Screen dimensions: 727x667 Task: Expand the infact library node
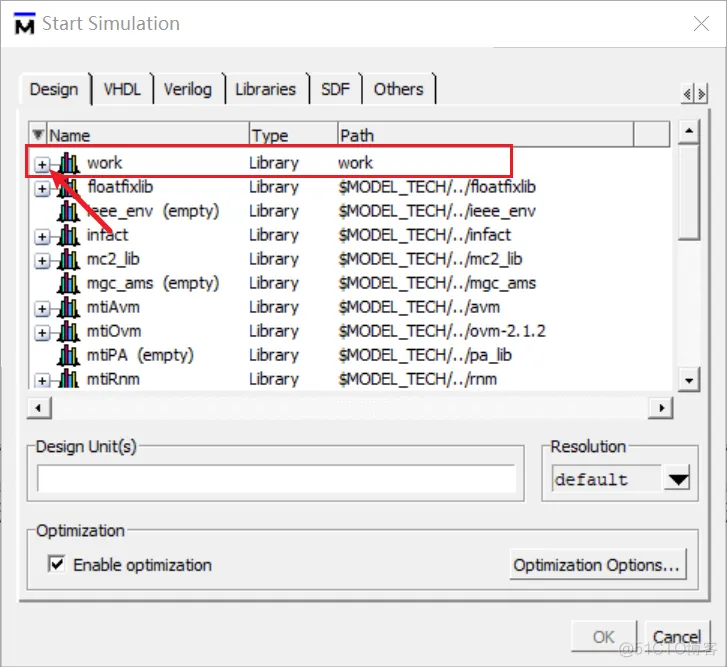(x=42, y=237)
